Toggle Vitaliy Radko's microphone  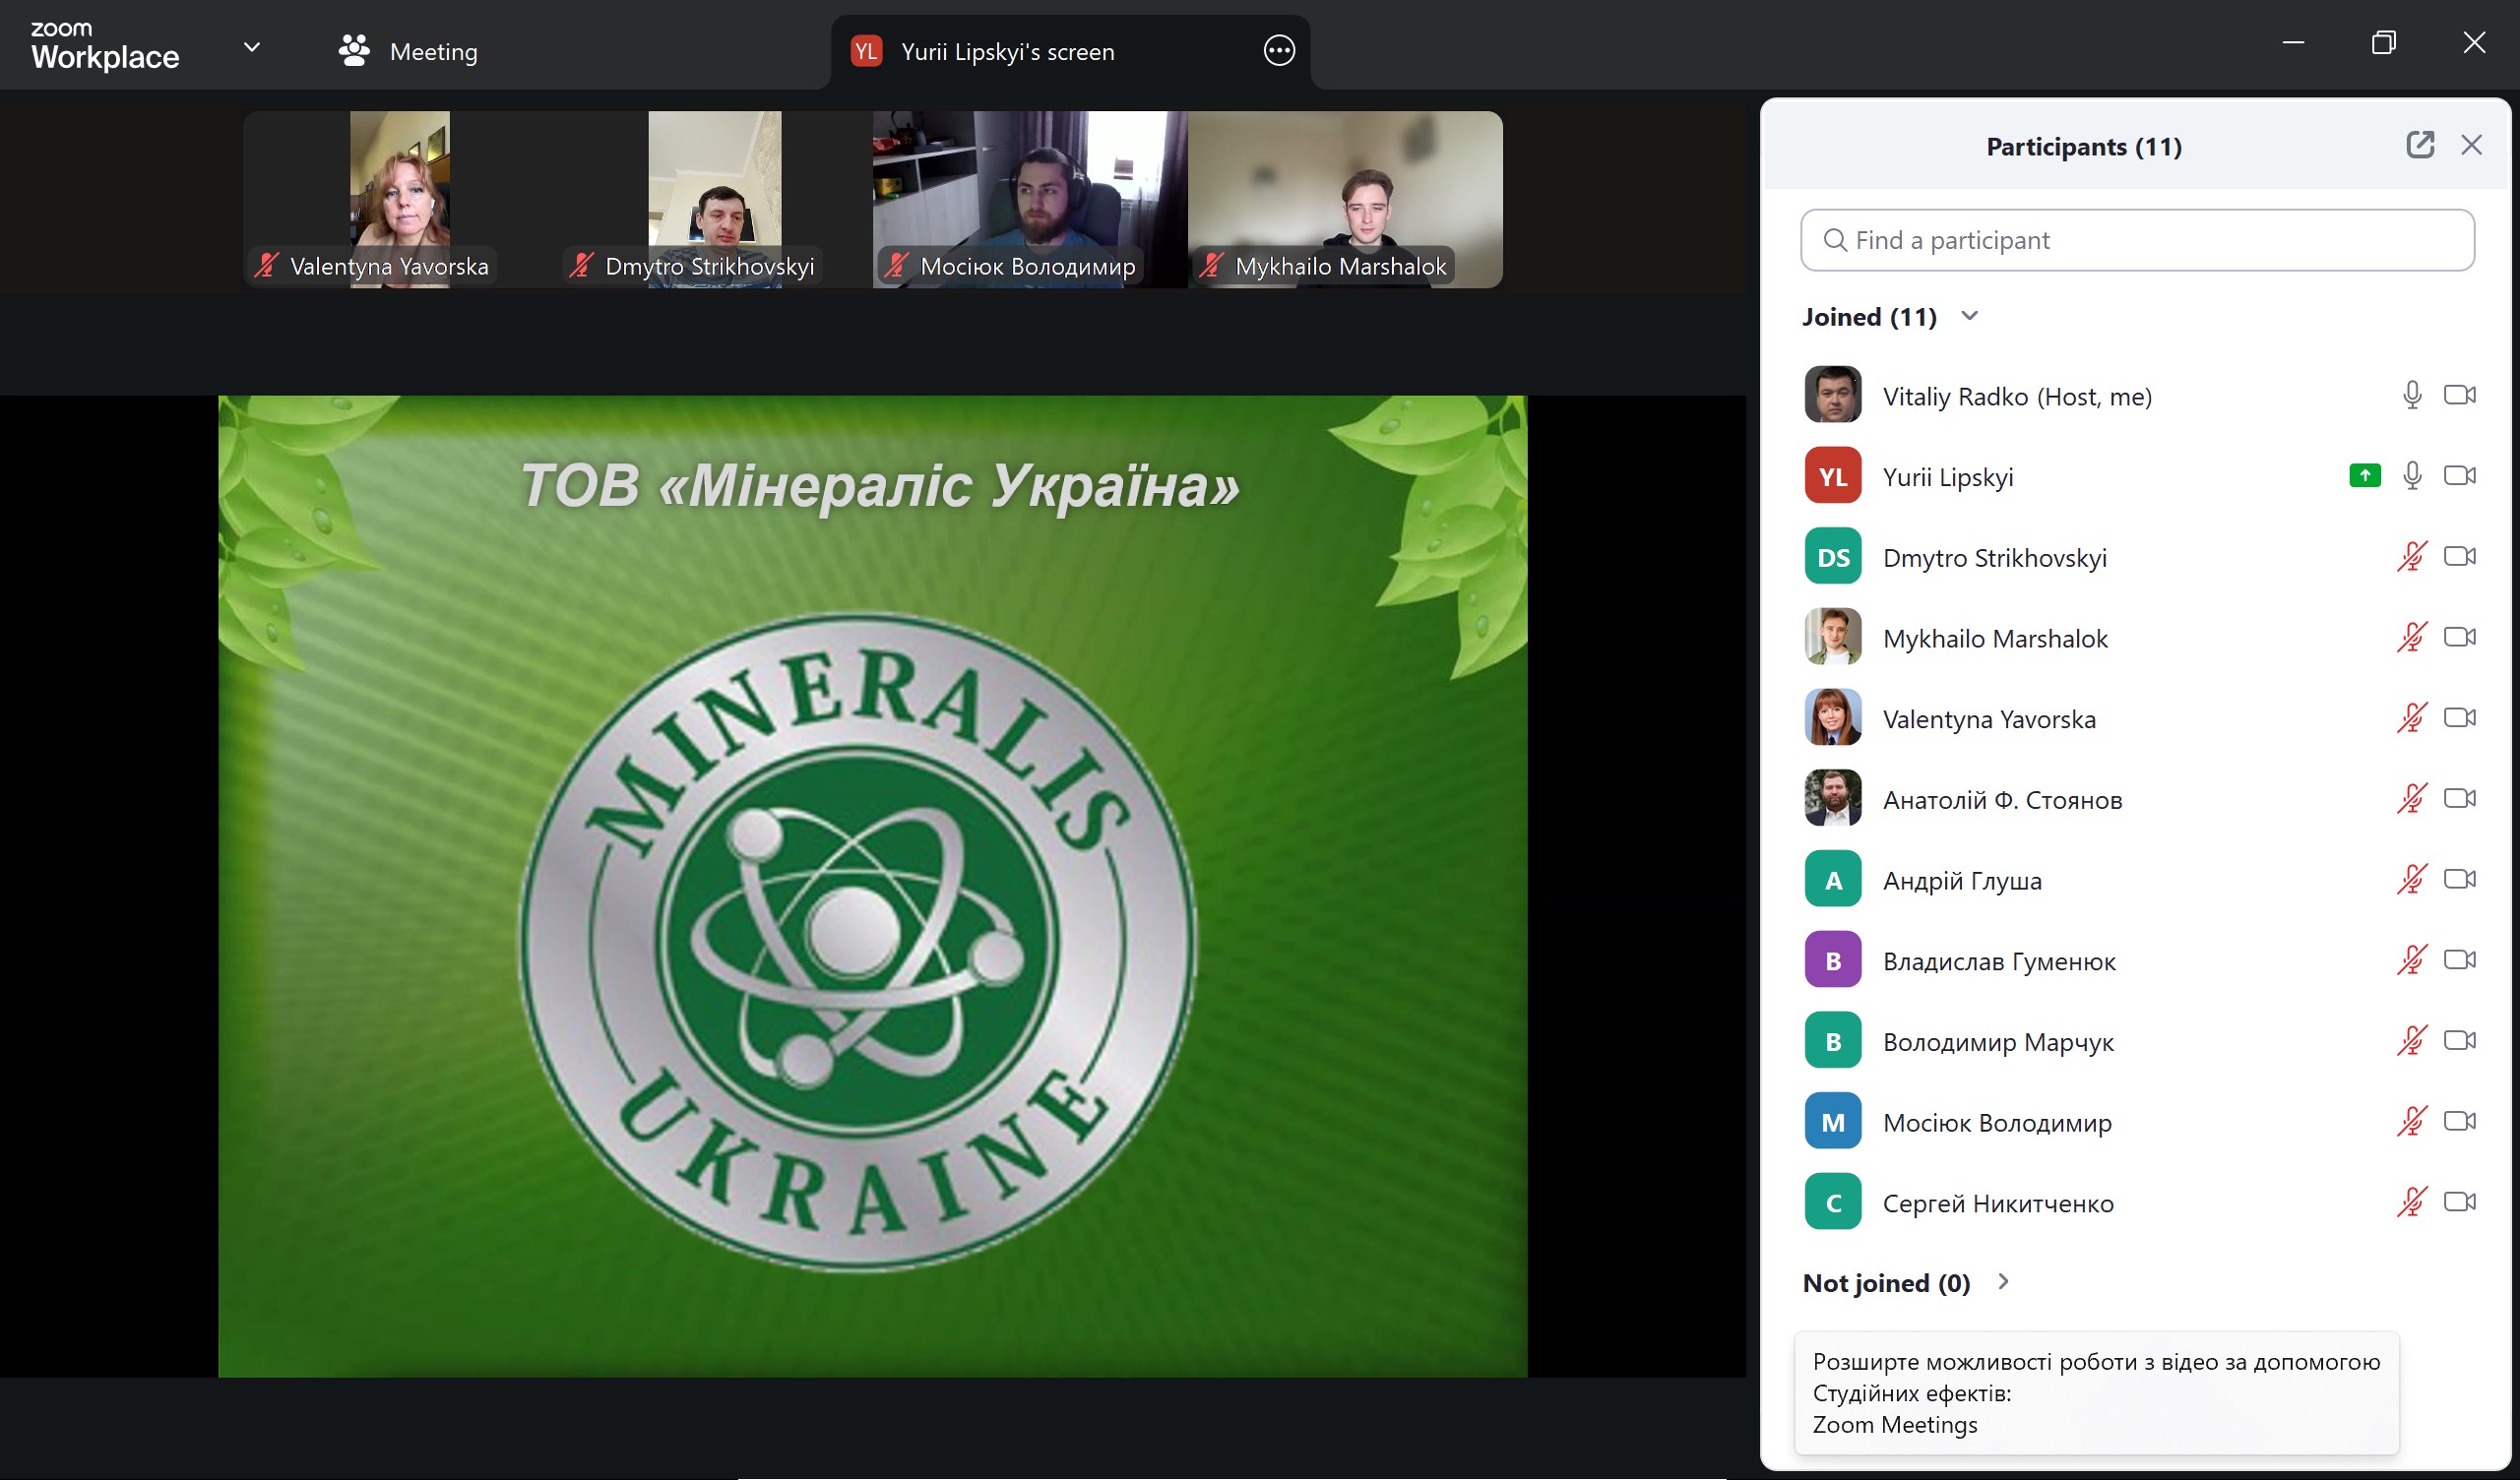coord(2412,395)
